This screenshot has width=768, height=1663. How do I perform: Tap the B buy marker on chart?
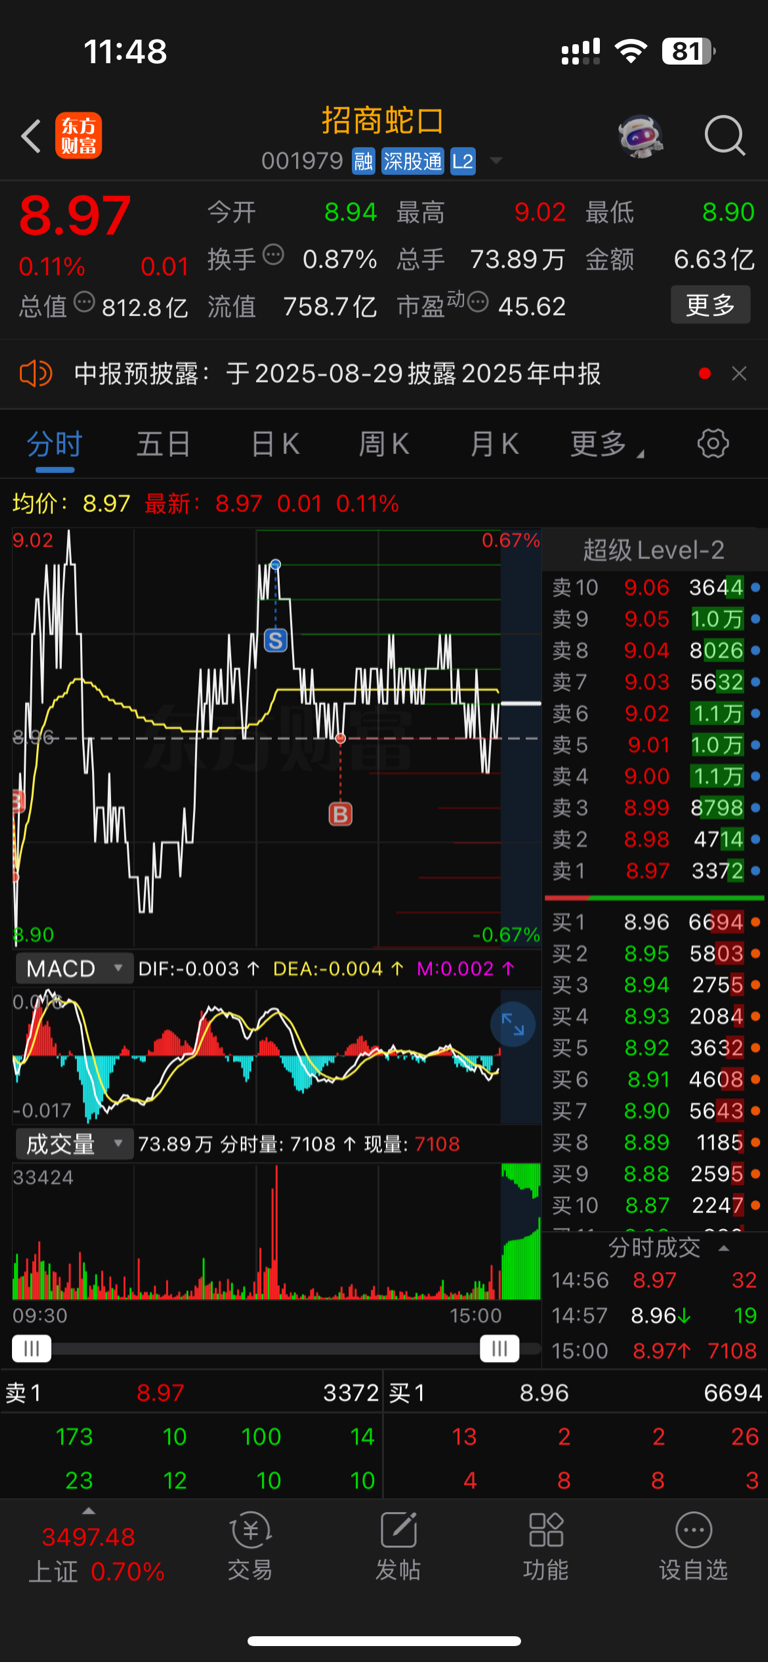[x=340, y=814]
